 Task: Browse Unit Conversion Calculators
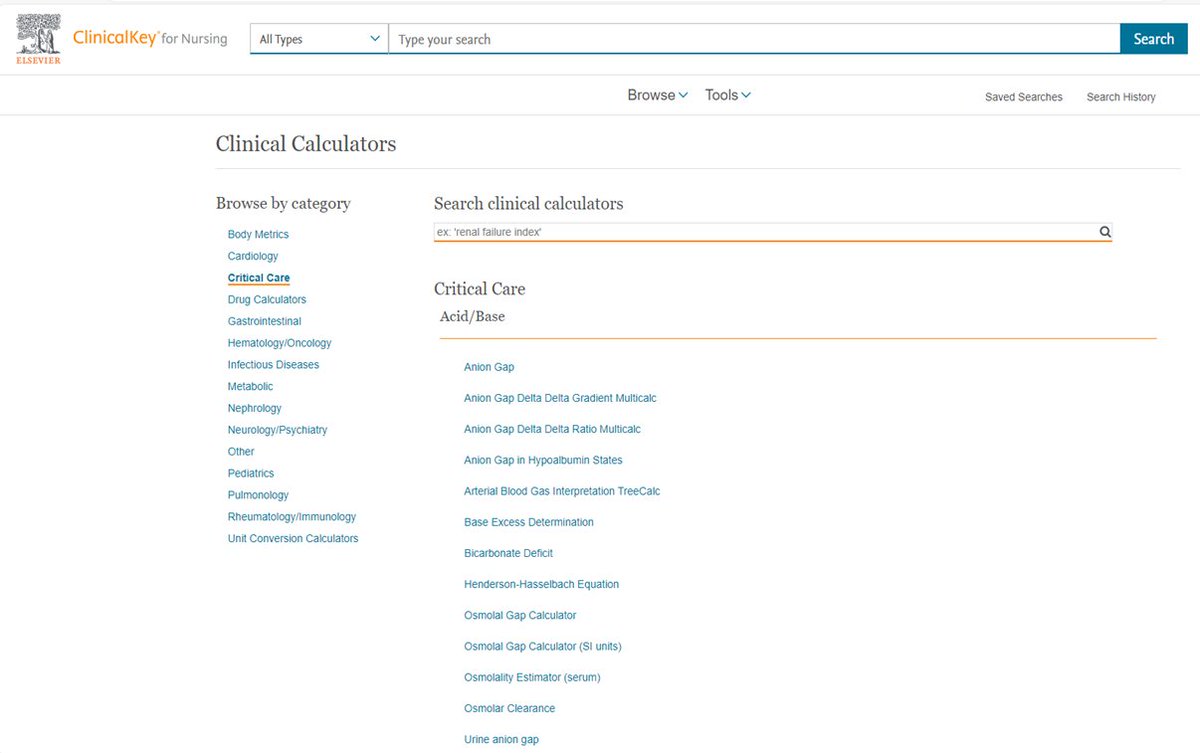[292, 538]
